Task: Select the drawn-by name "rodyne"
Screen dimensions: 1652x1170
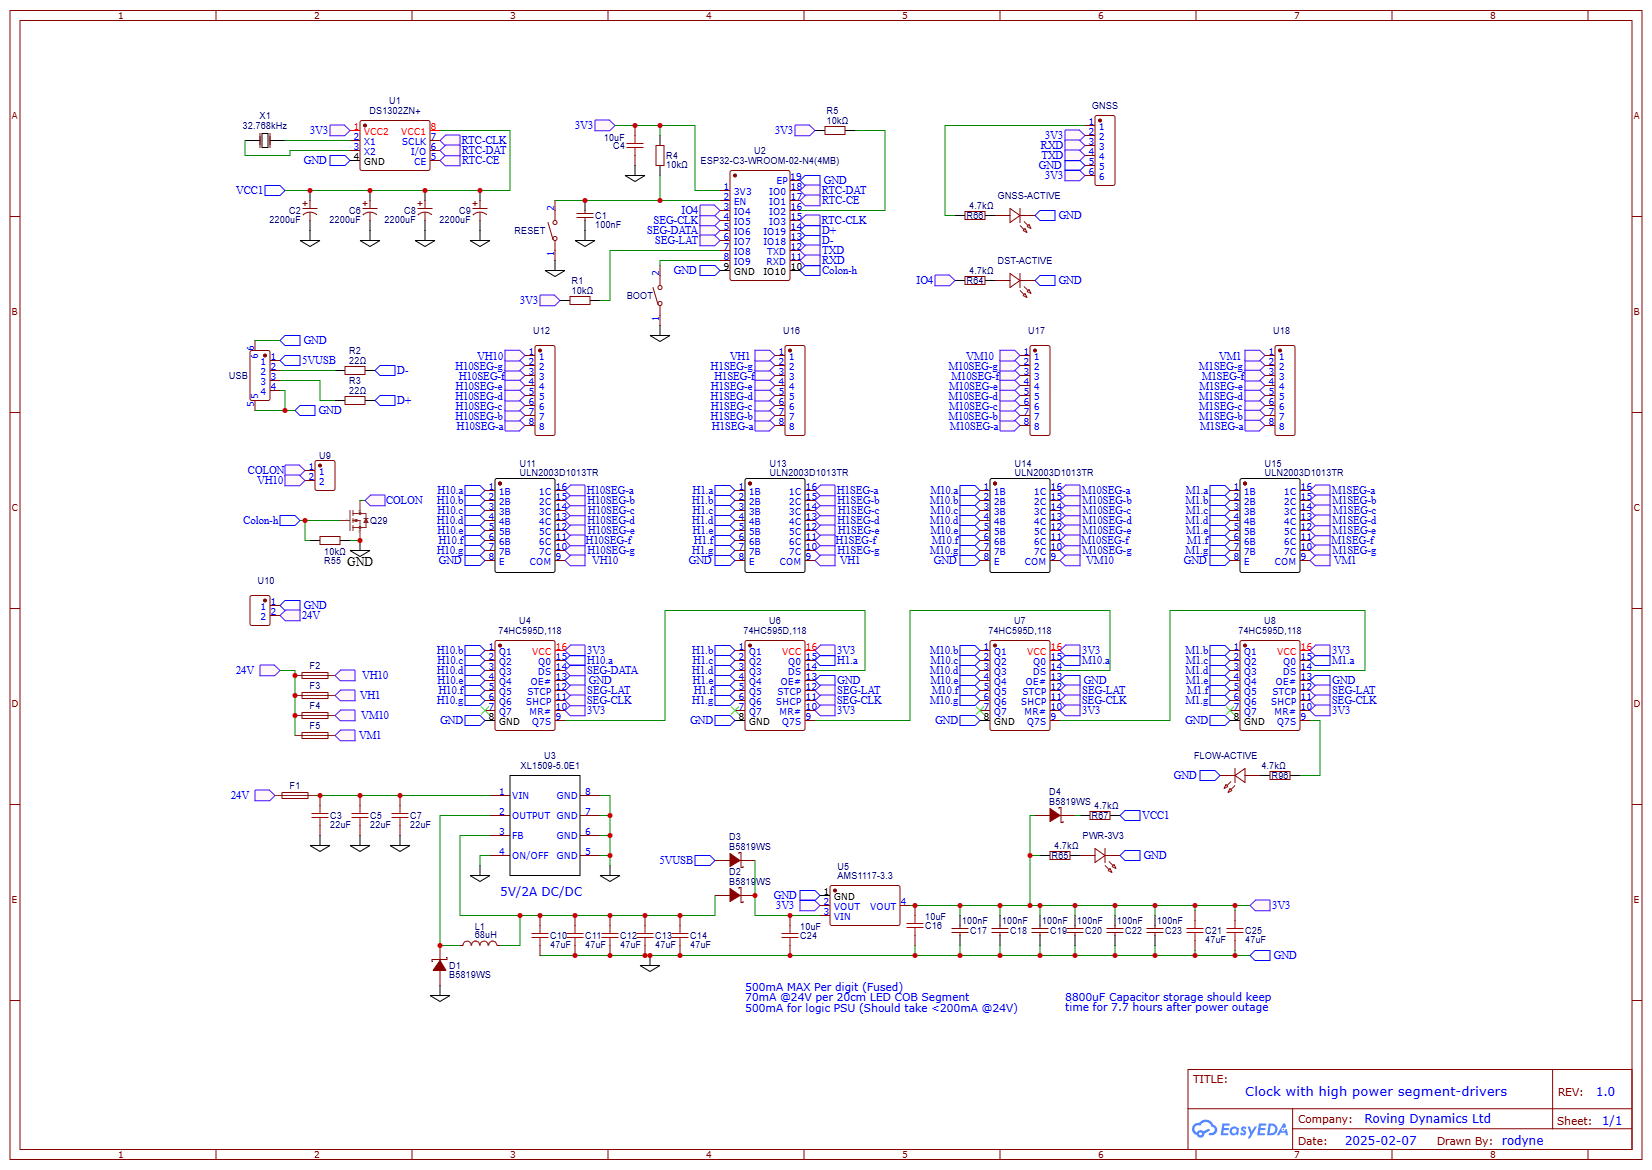Action: coord(1522,1141)
